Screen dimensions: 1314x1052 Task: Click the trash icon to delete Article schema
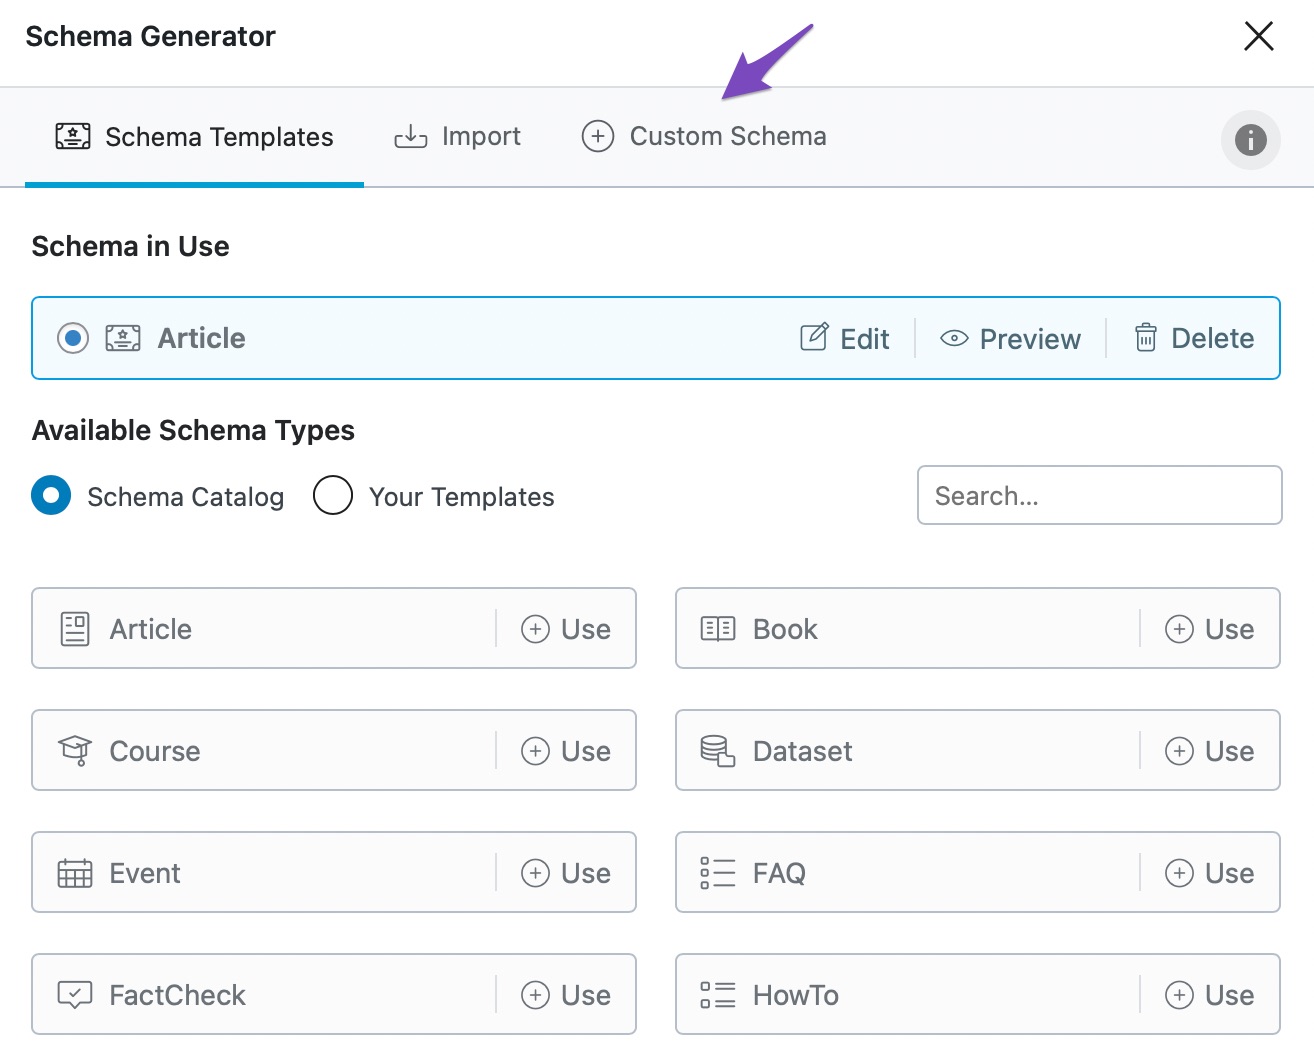click(x=1146, y=338)
